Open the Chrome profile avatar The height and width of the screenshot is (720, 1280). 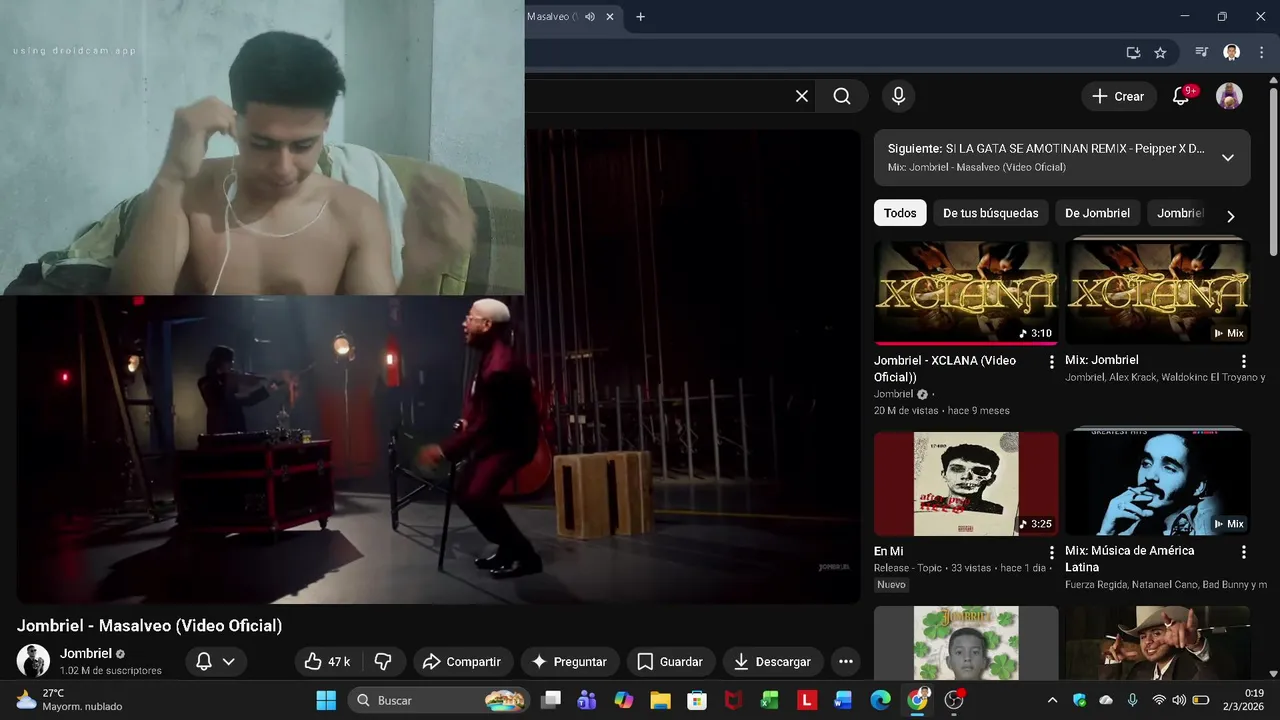click(x=1232, y=53)
